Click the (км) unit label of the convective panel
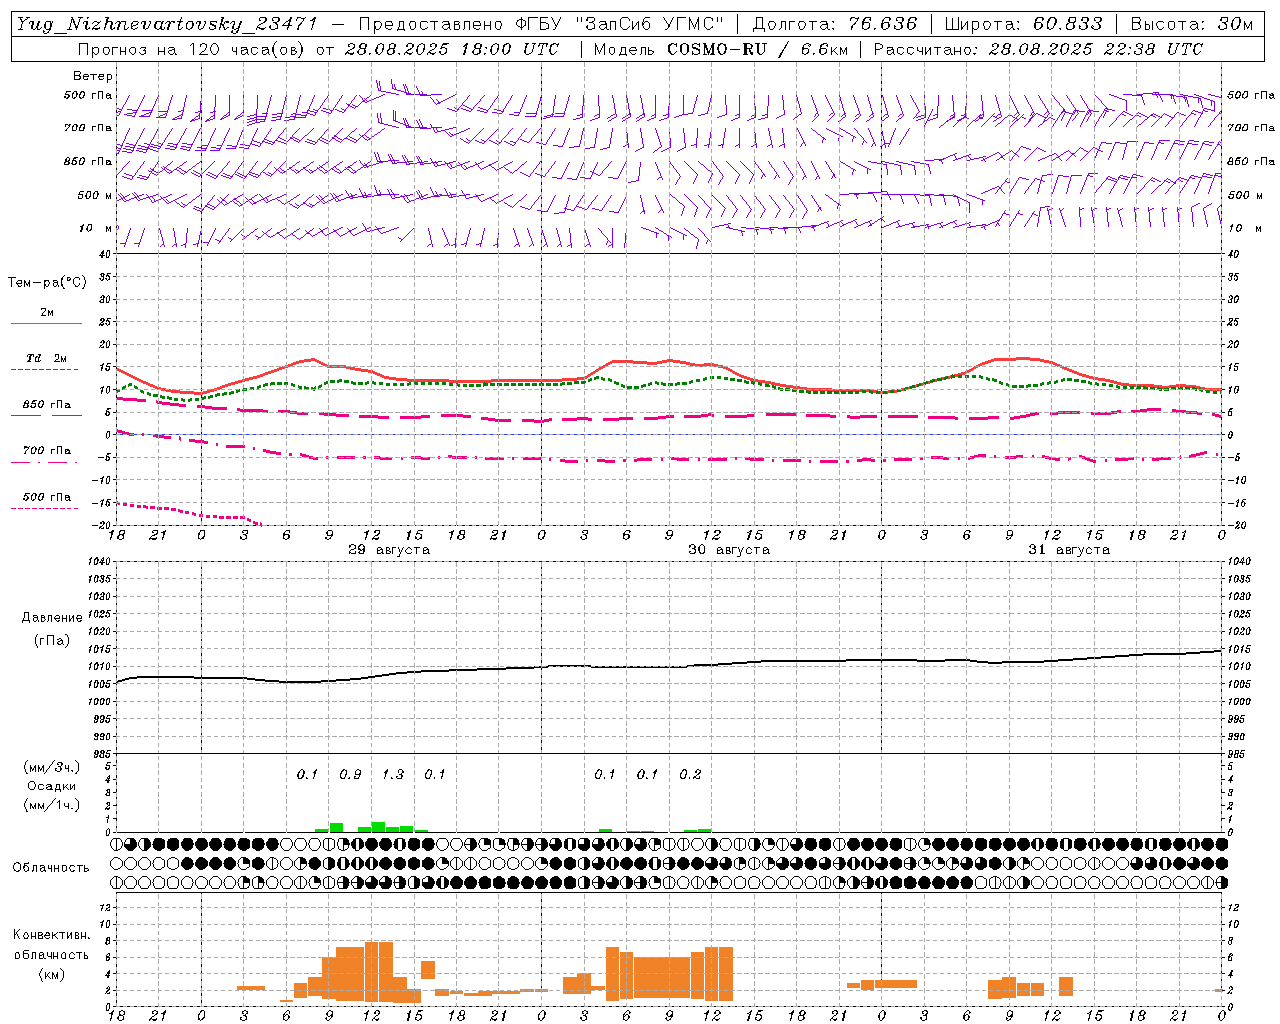Viewport: 1280px width, 1024px height. 52,974
